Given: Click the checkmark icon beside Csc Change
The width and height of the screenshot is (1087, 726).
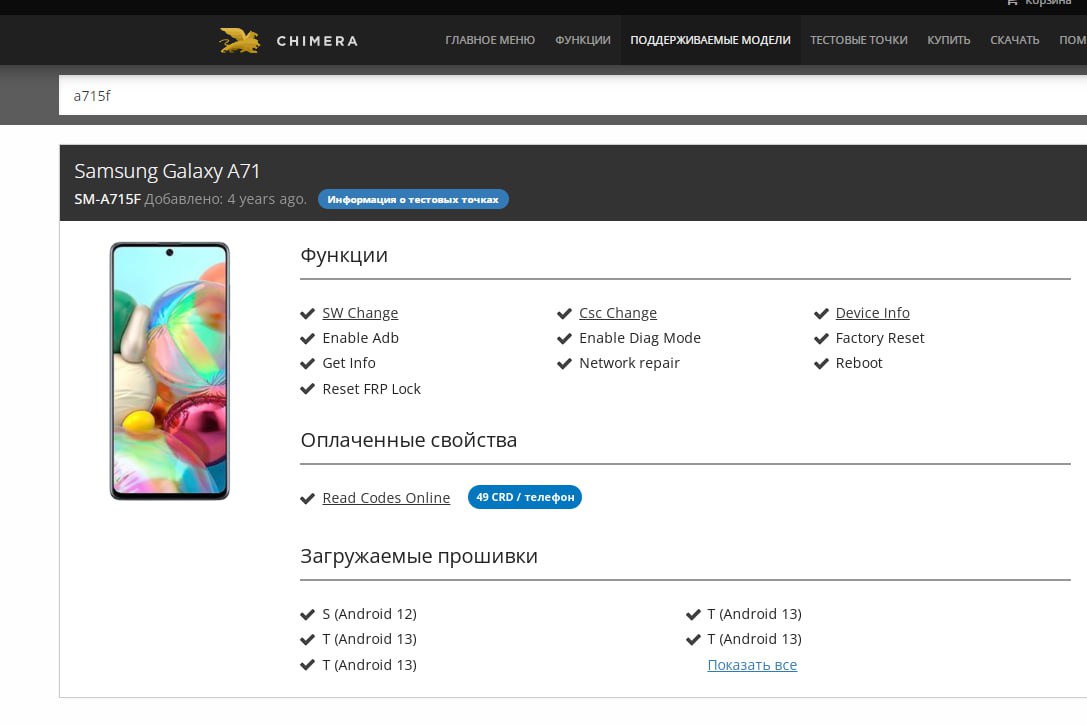Looking at the screenshot, I should (564, 313).
